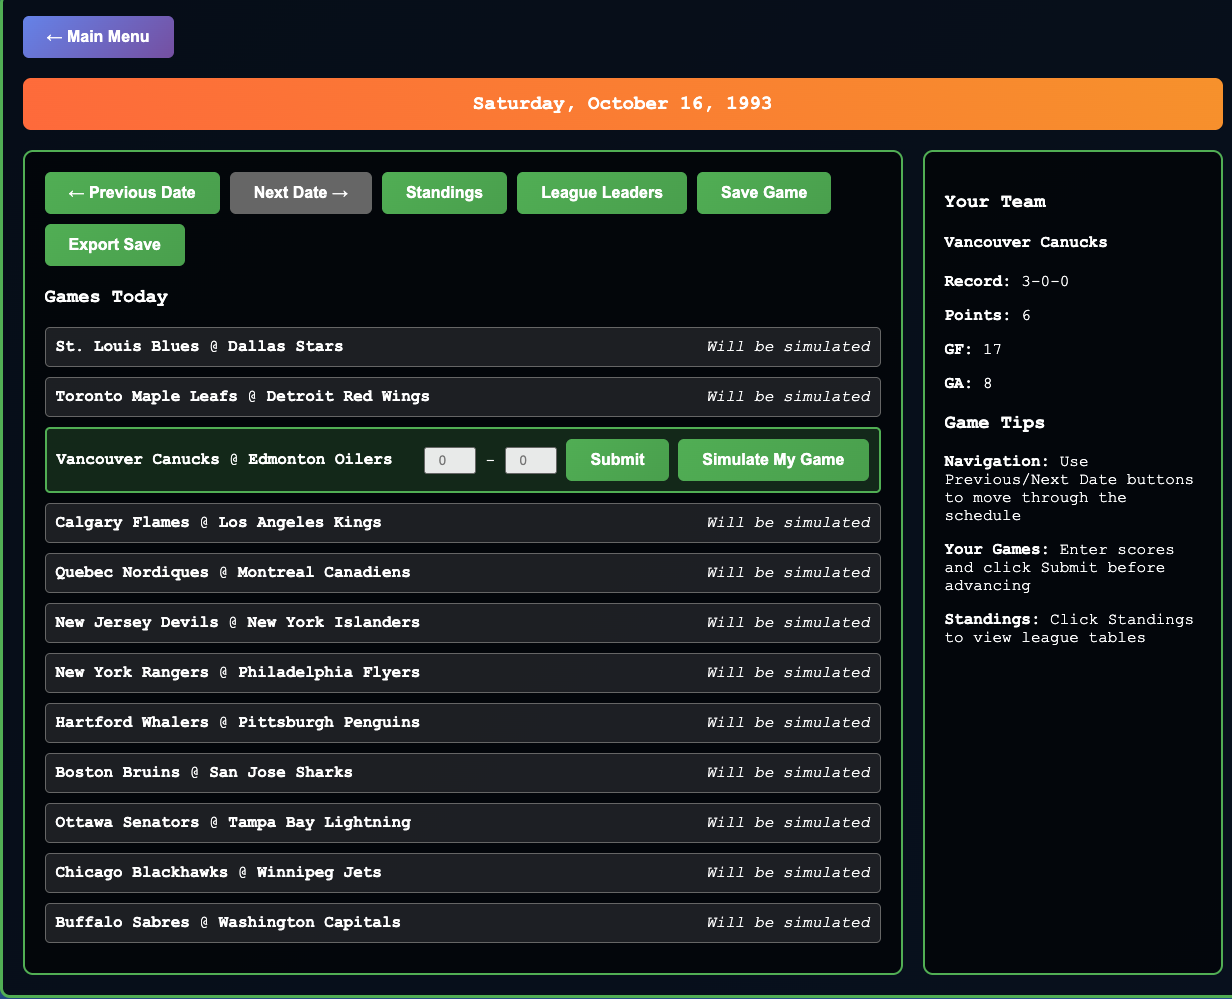Click Simulate My Game
This screenshot has width=1232, height=999.
(x=773, y=460)
